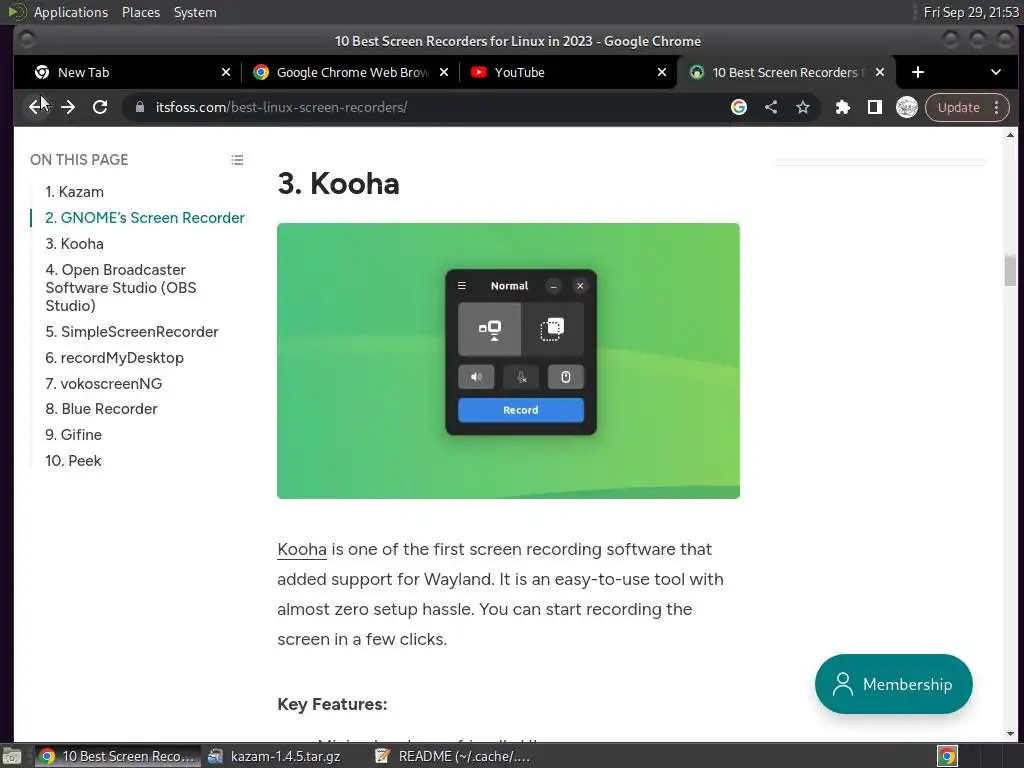1024x768 pixels.
Task: View site info via padlock icon
Action: tap(140, 107)
